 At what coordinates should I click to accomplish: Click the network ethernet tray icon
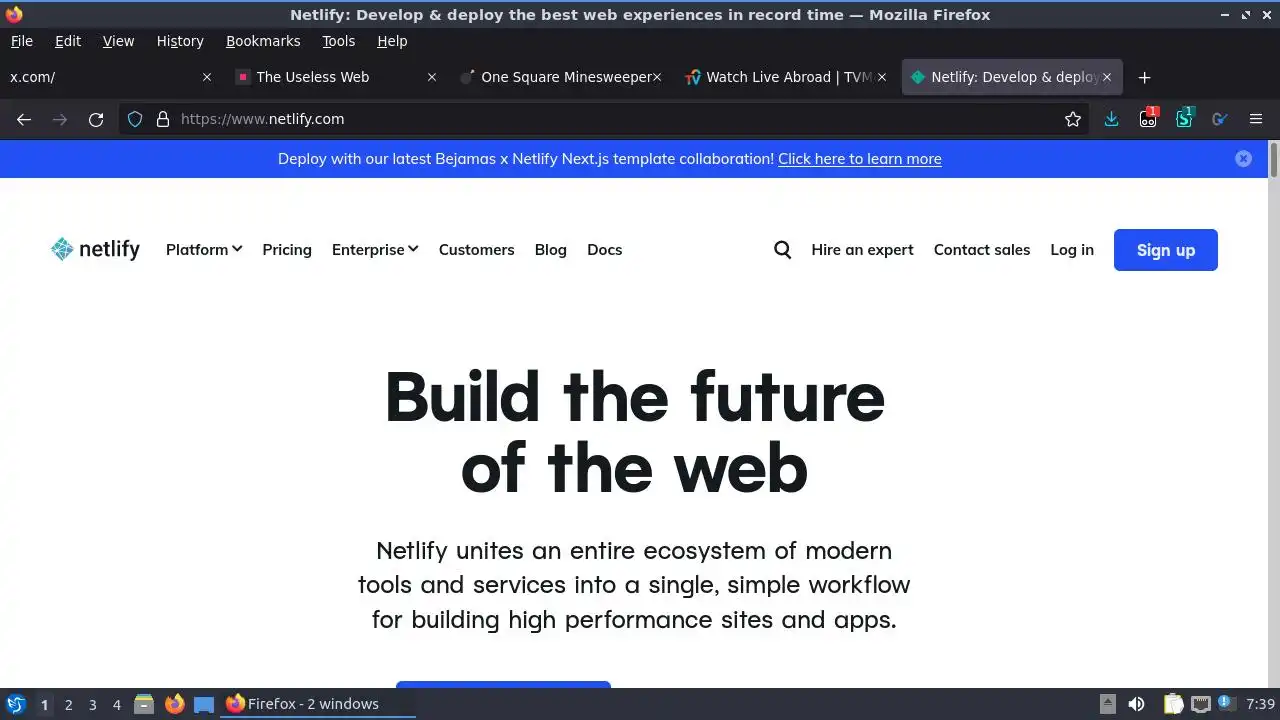point(1201,704)
